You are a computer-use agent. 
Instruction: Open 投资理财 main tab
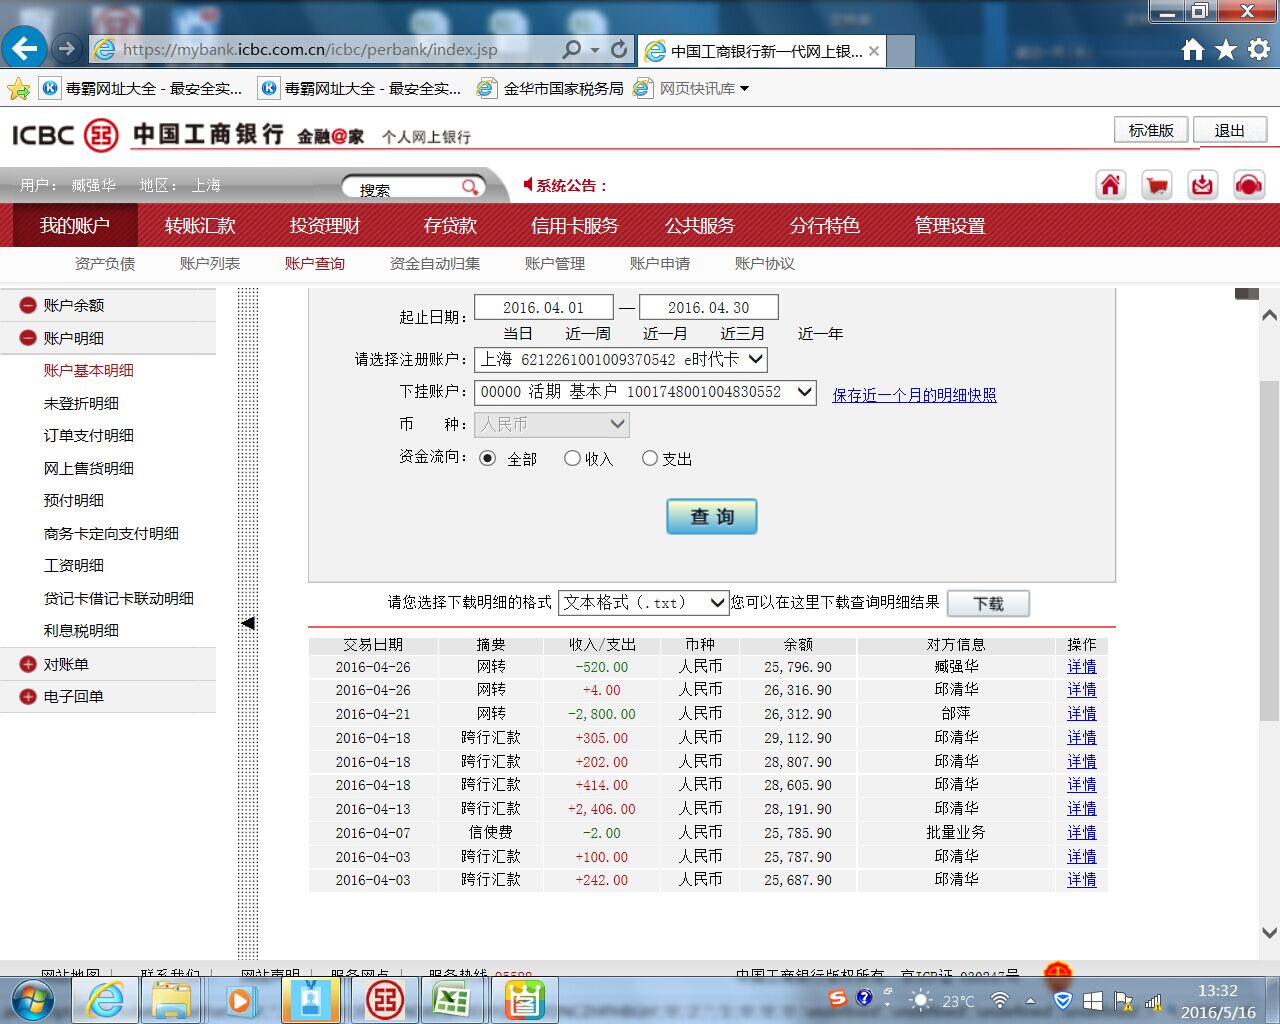[325, 226]
